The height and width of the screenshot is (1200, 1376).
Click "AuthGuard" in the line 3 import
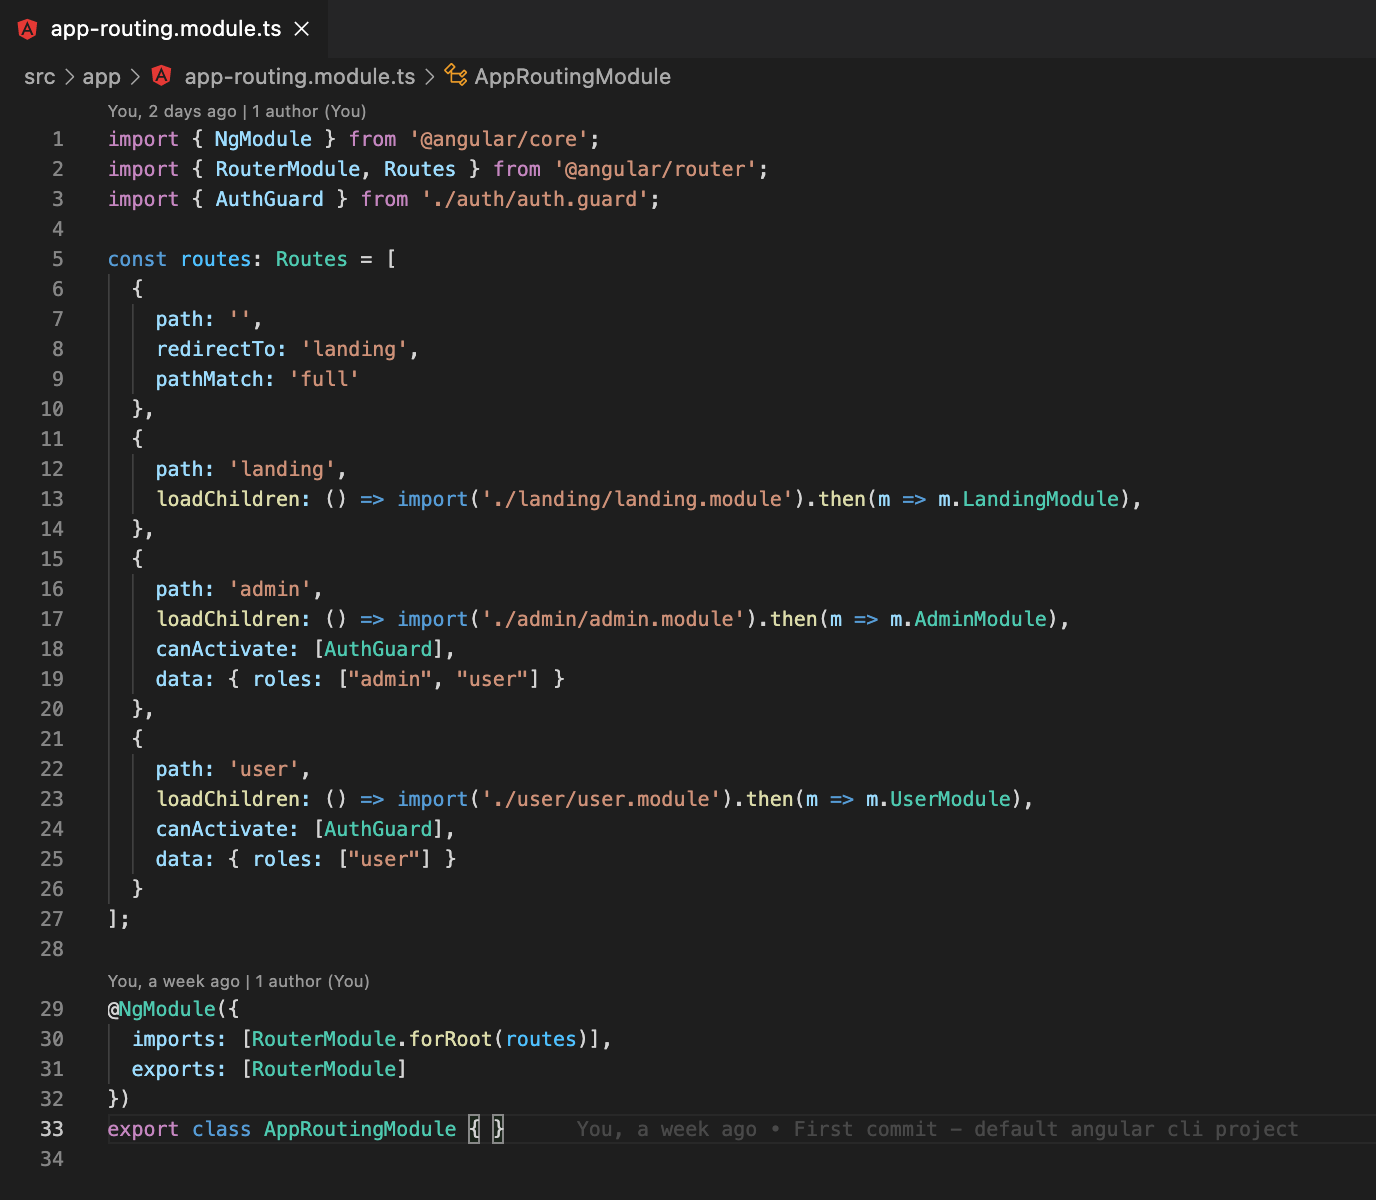270,199
